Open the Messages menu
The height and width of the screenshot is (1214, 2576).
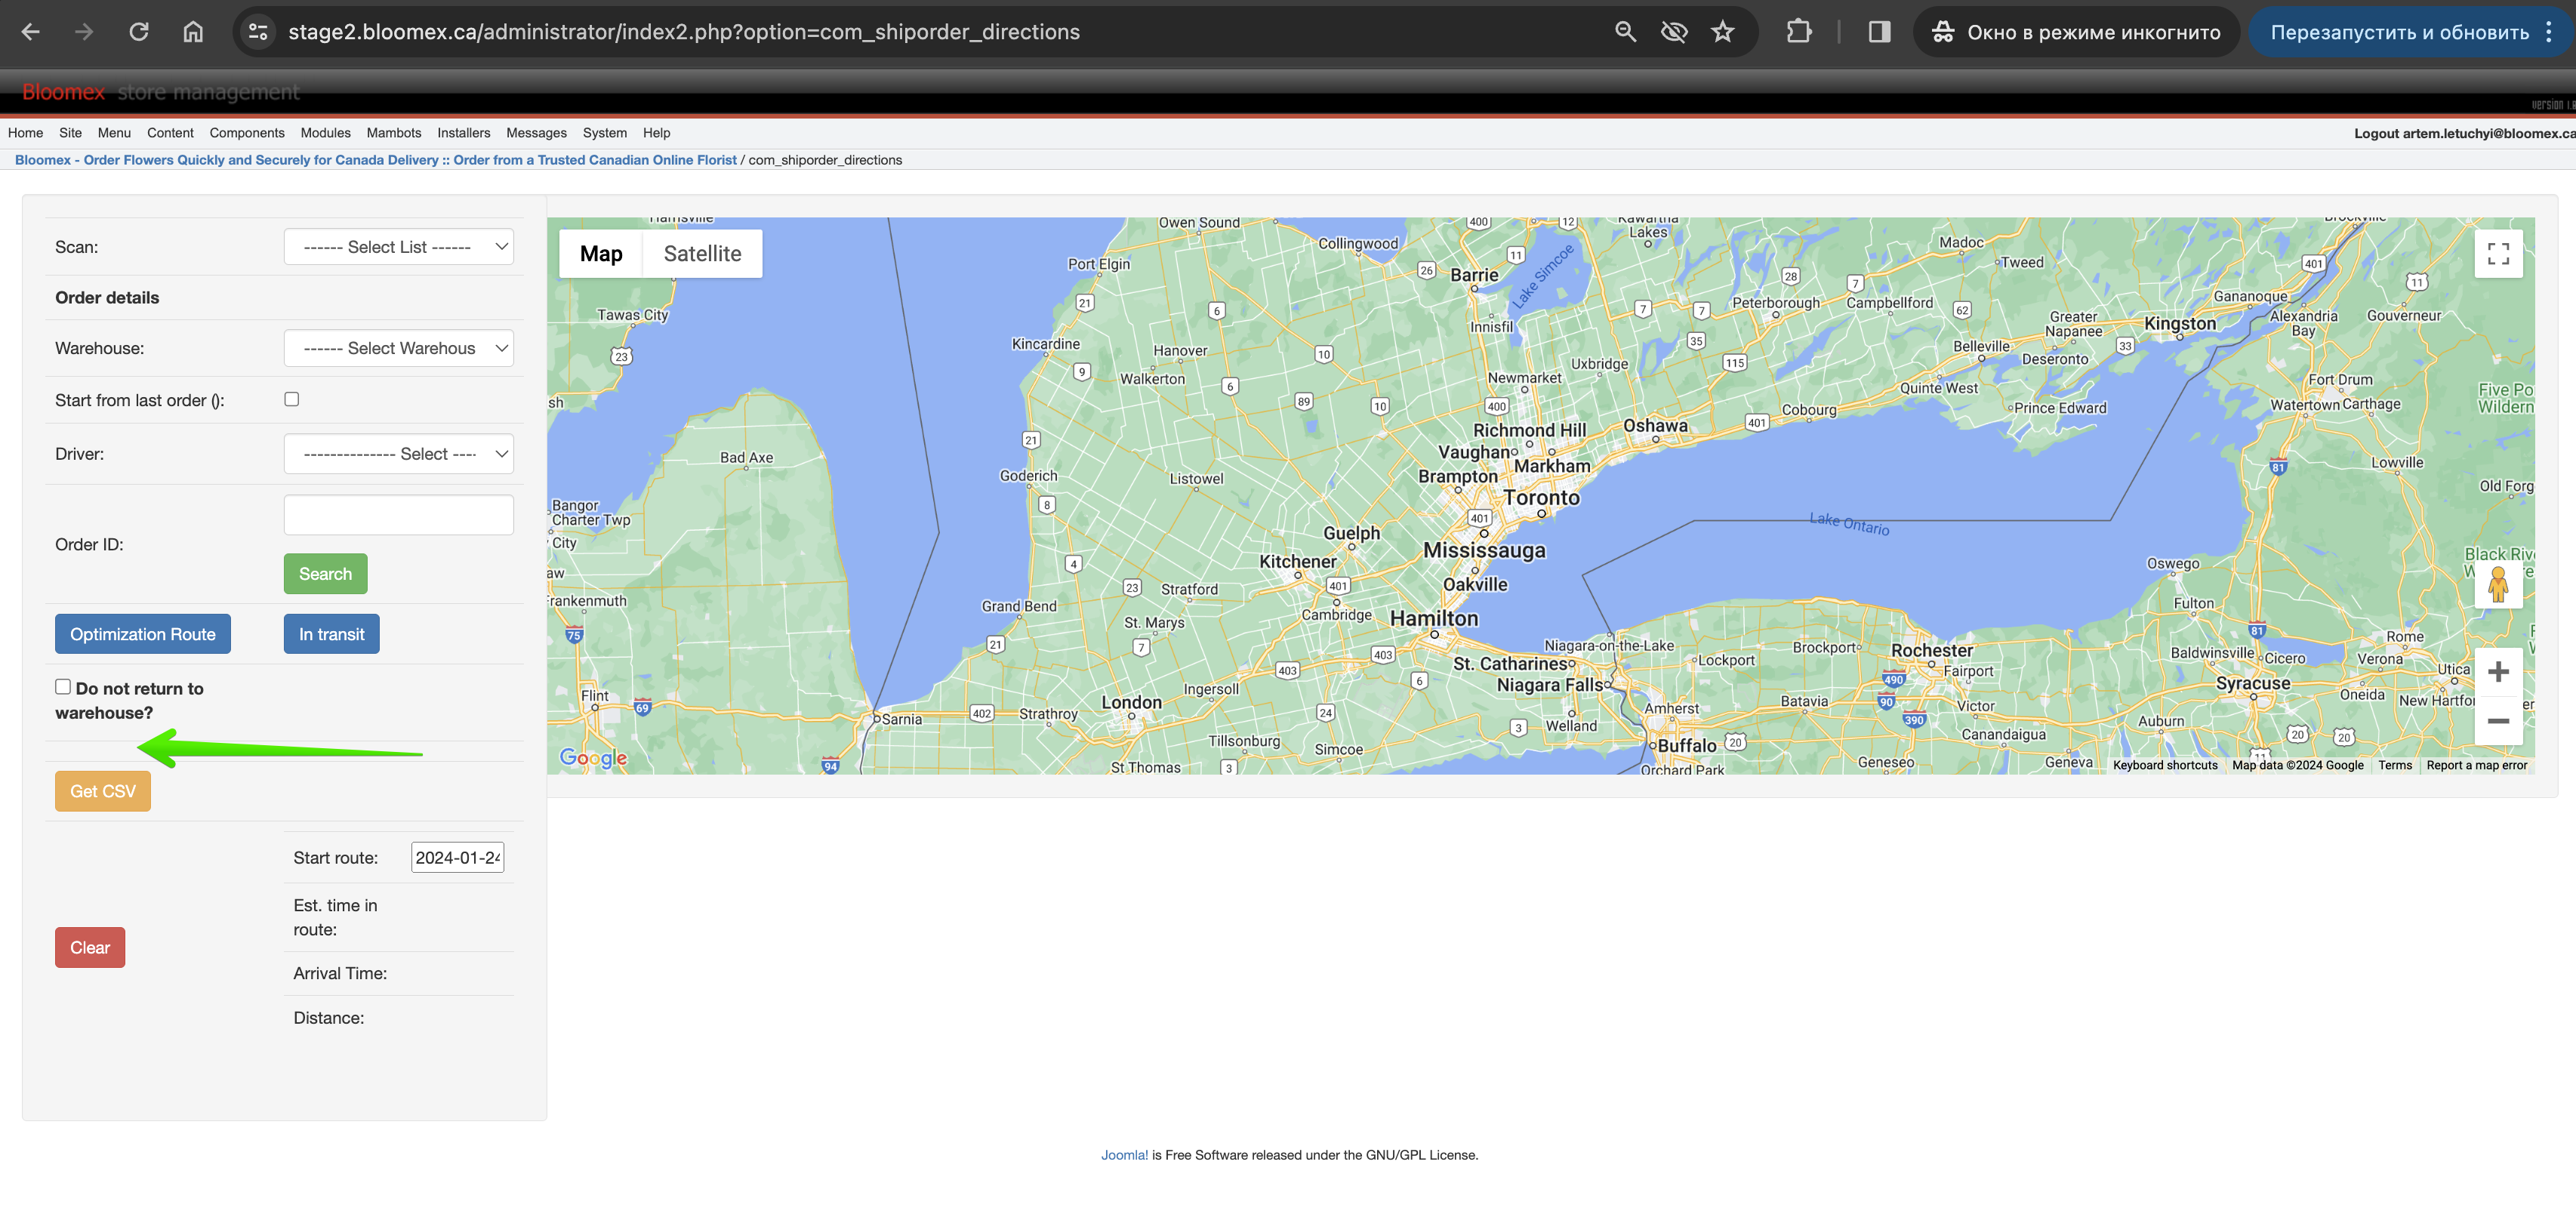[x=536, y=133]
